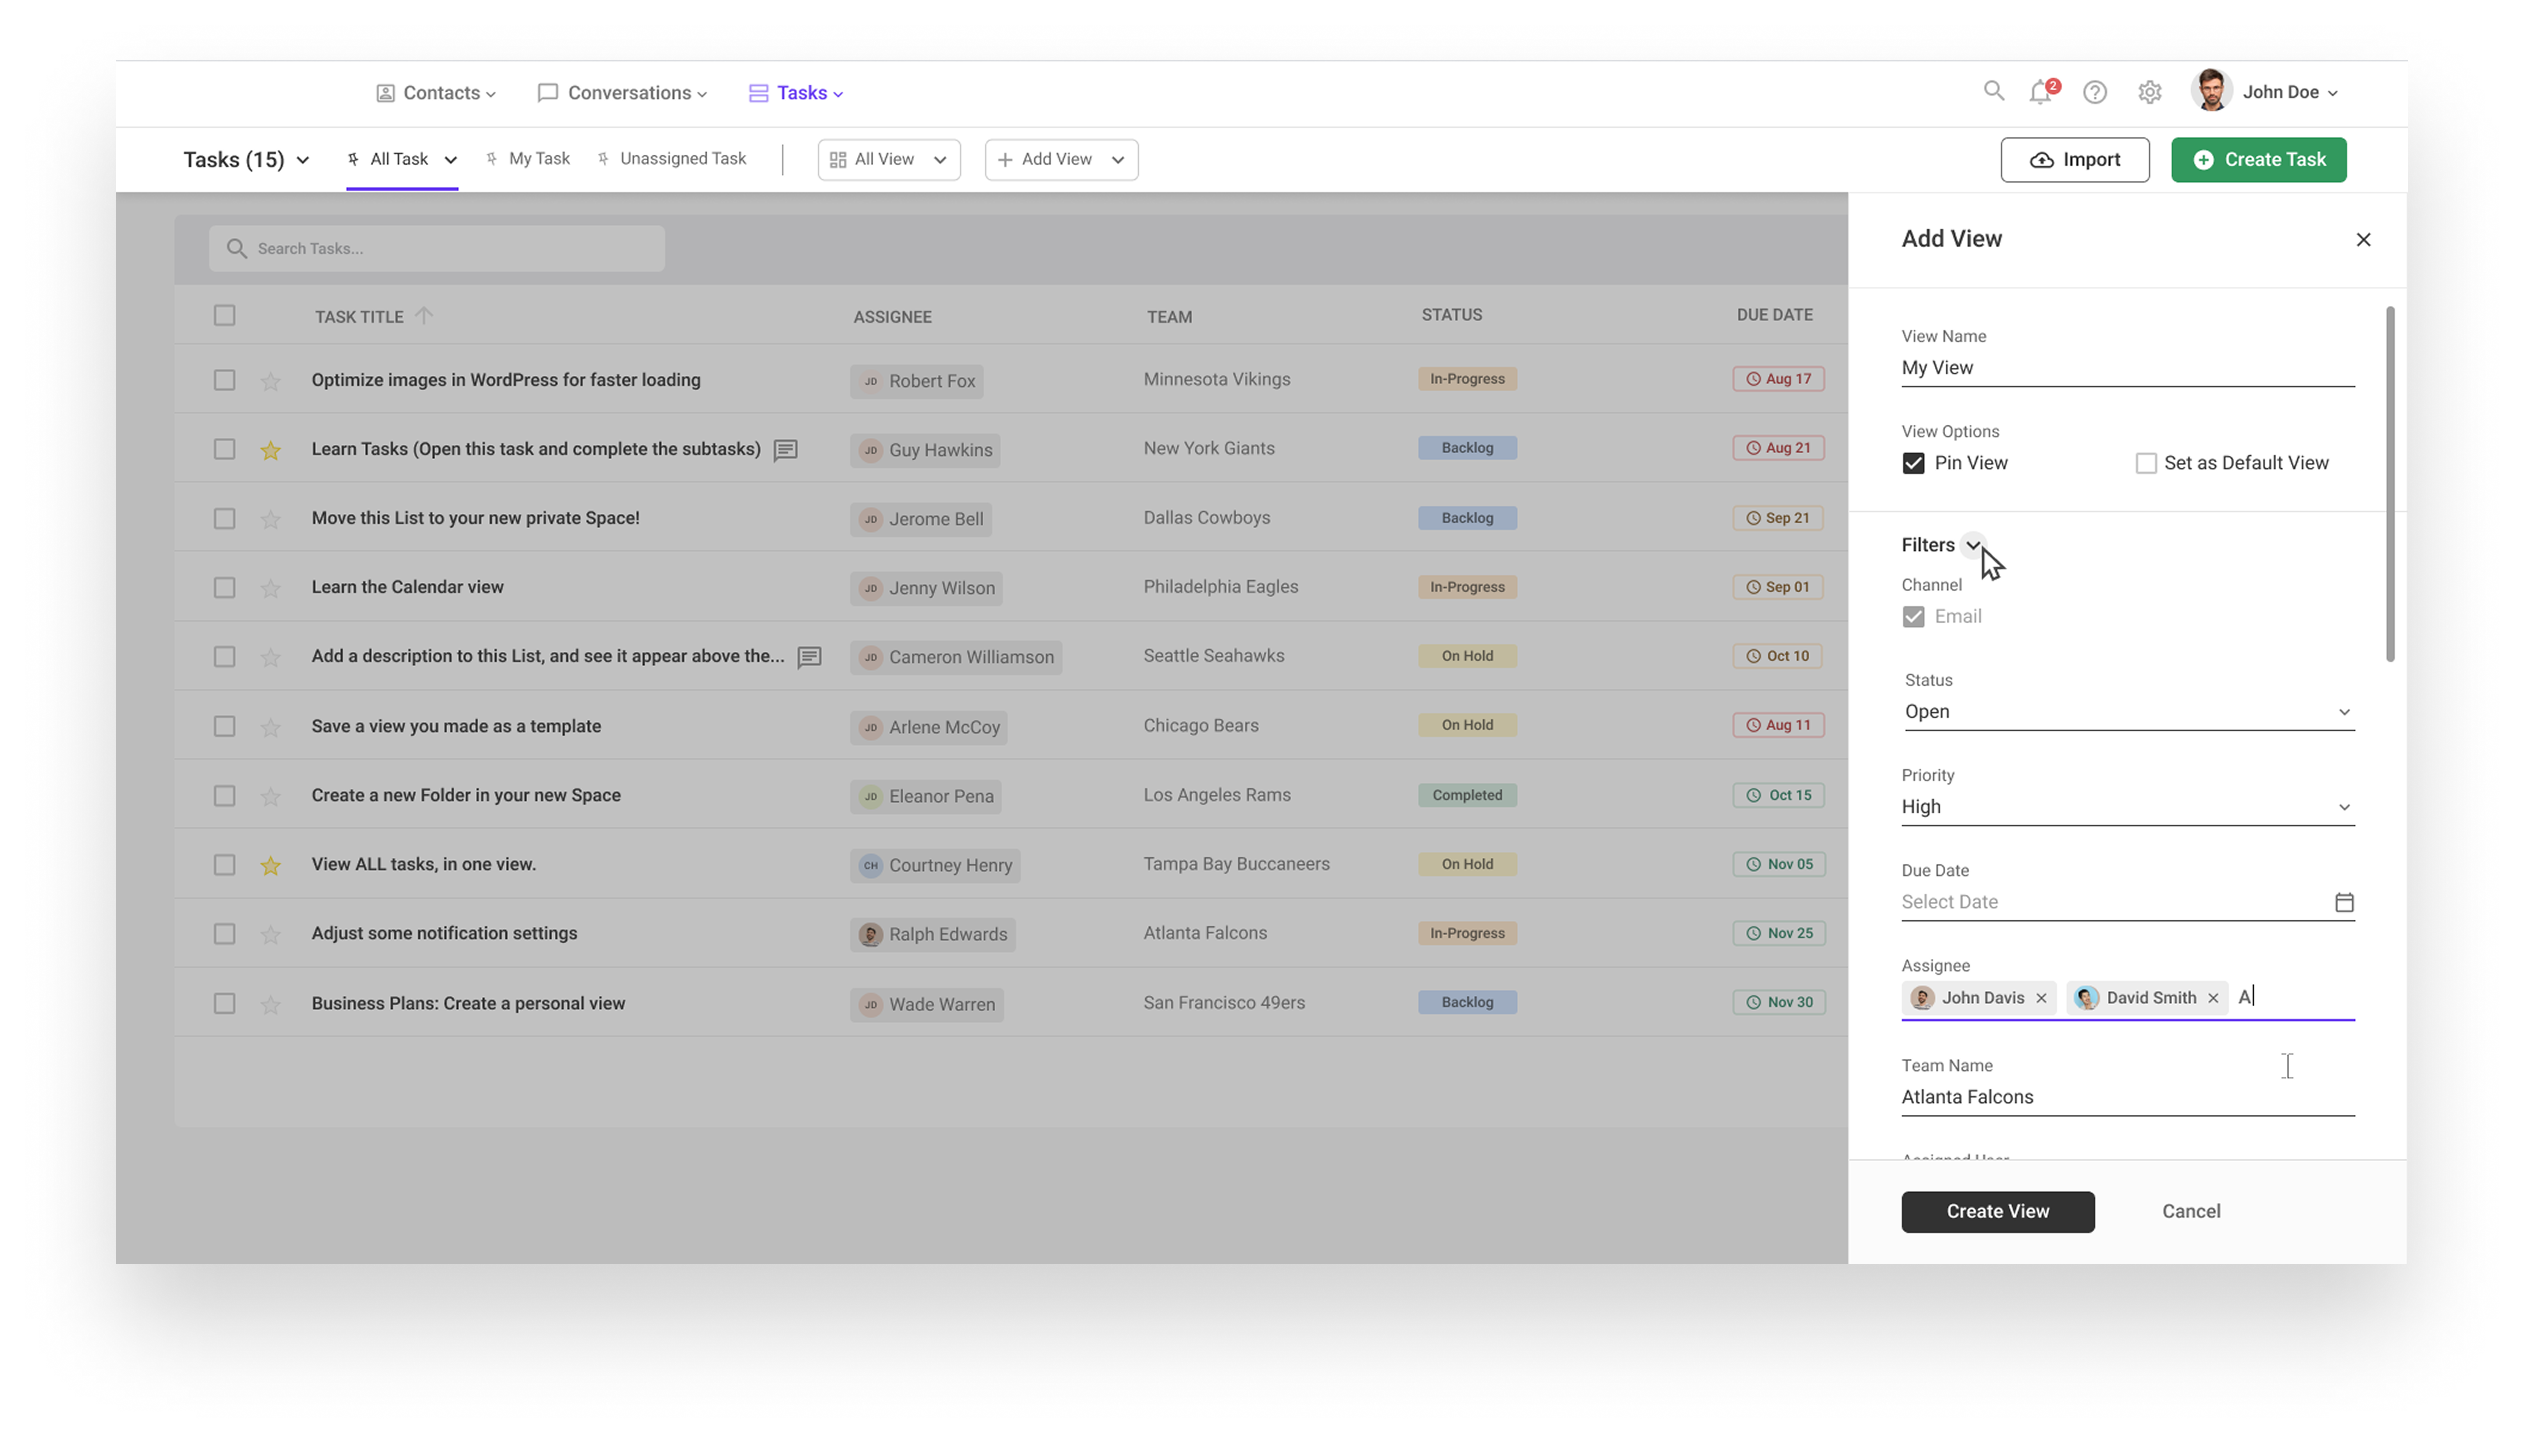Close the Add View panel
This screenshot has width=2521, height=1433.
tap(2362, 239)
